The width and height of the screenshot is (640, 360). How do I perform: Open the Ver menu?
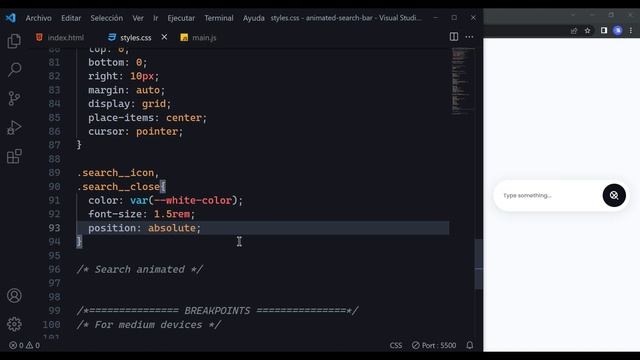[x=138, y=18]
